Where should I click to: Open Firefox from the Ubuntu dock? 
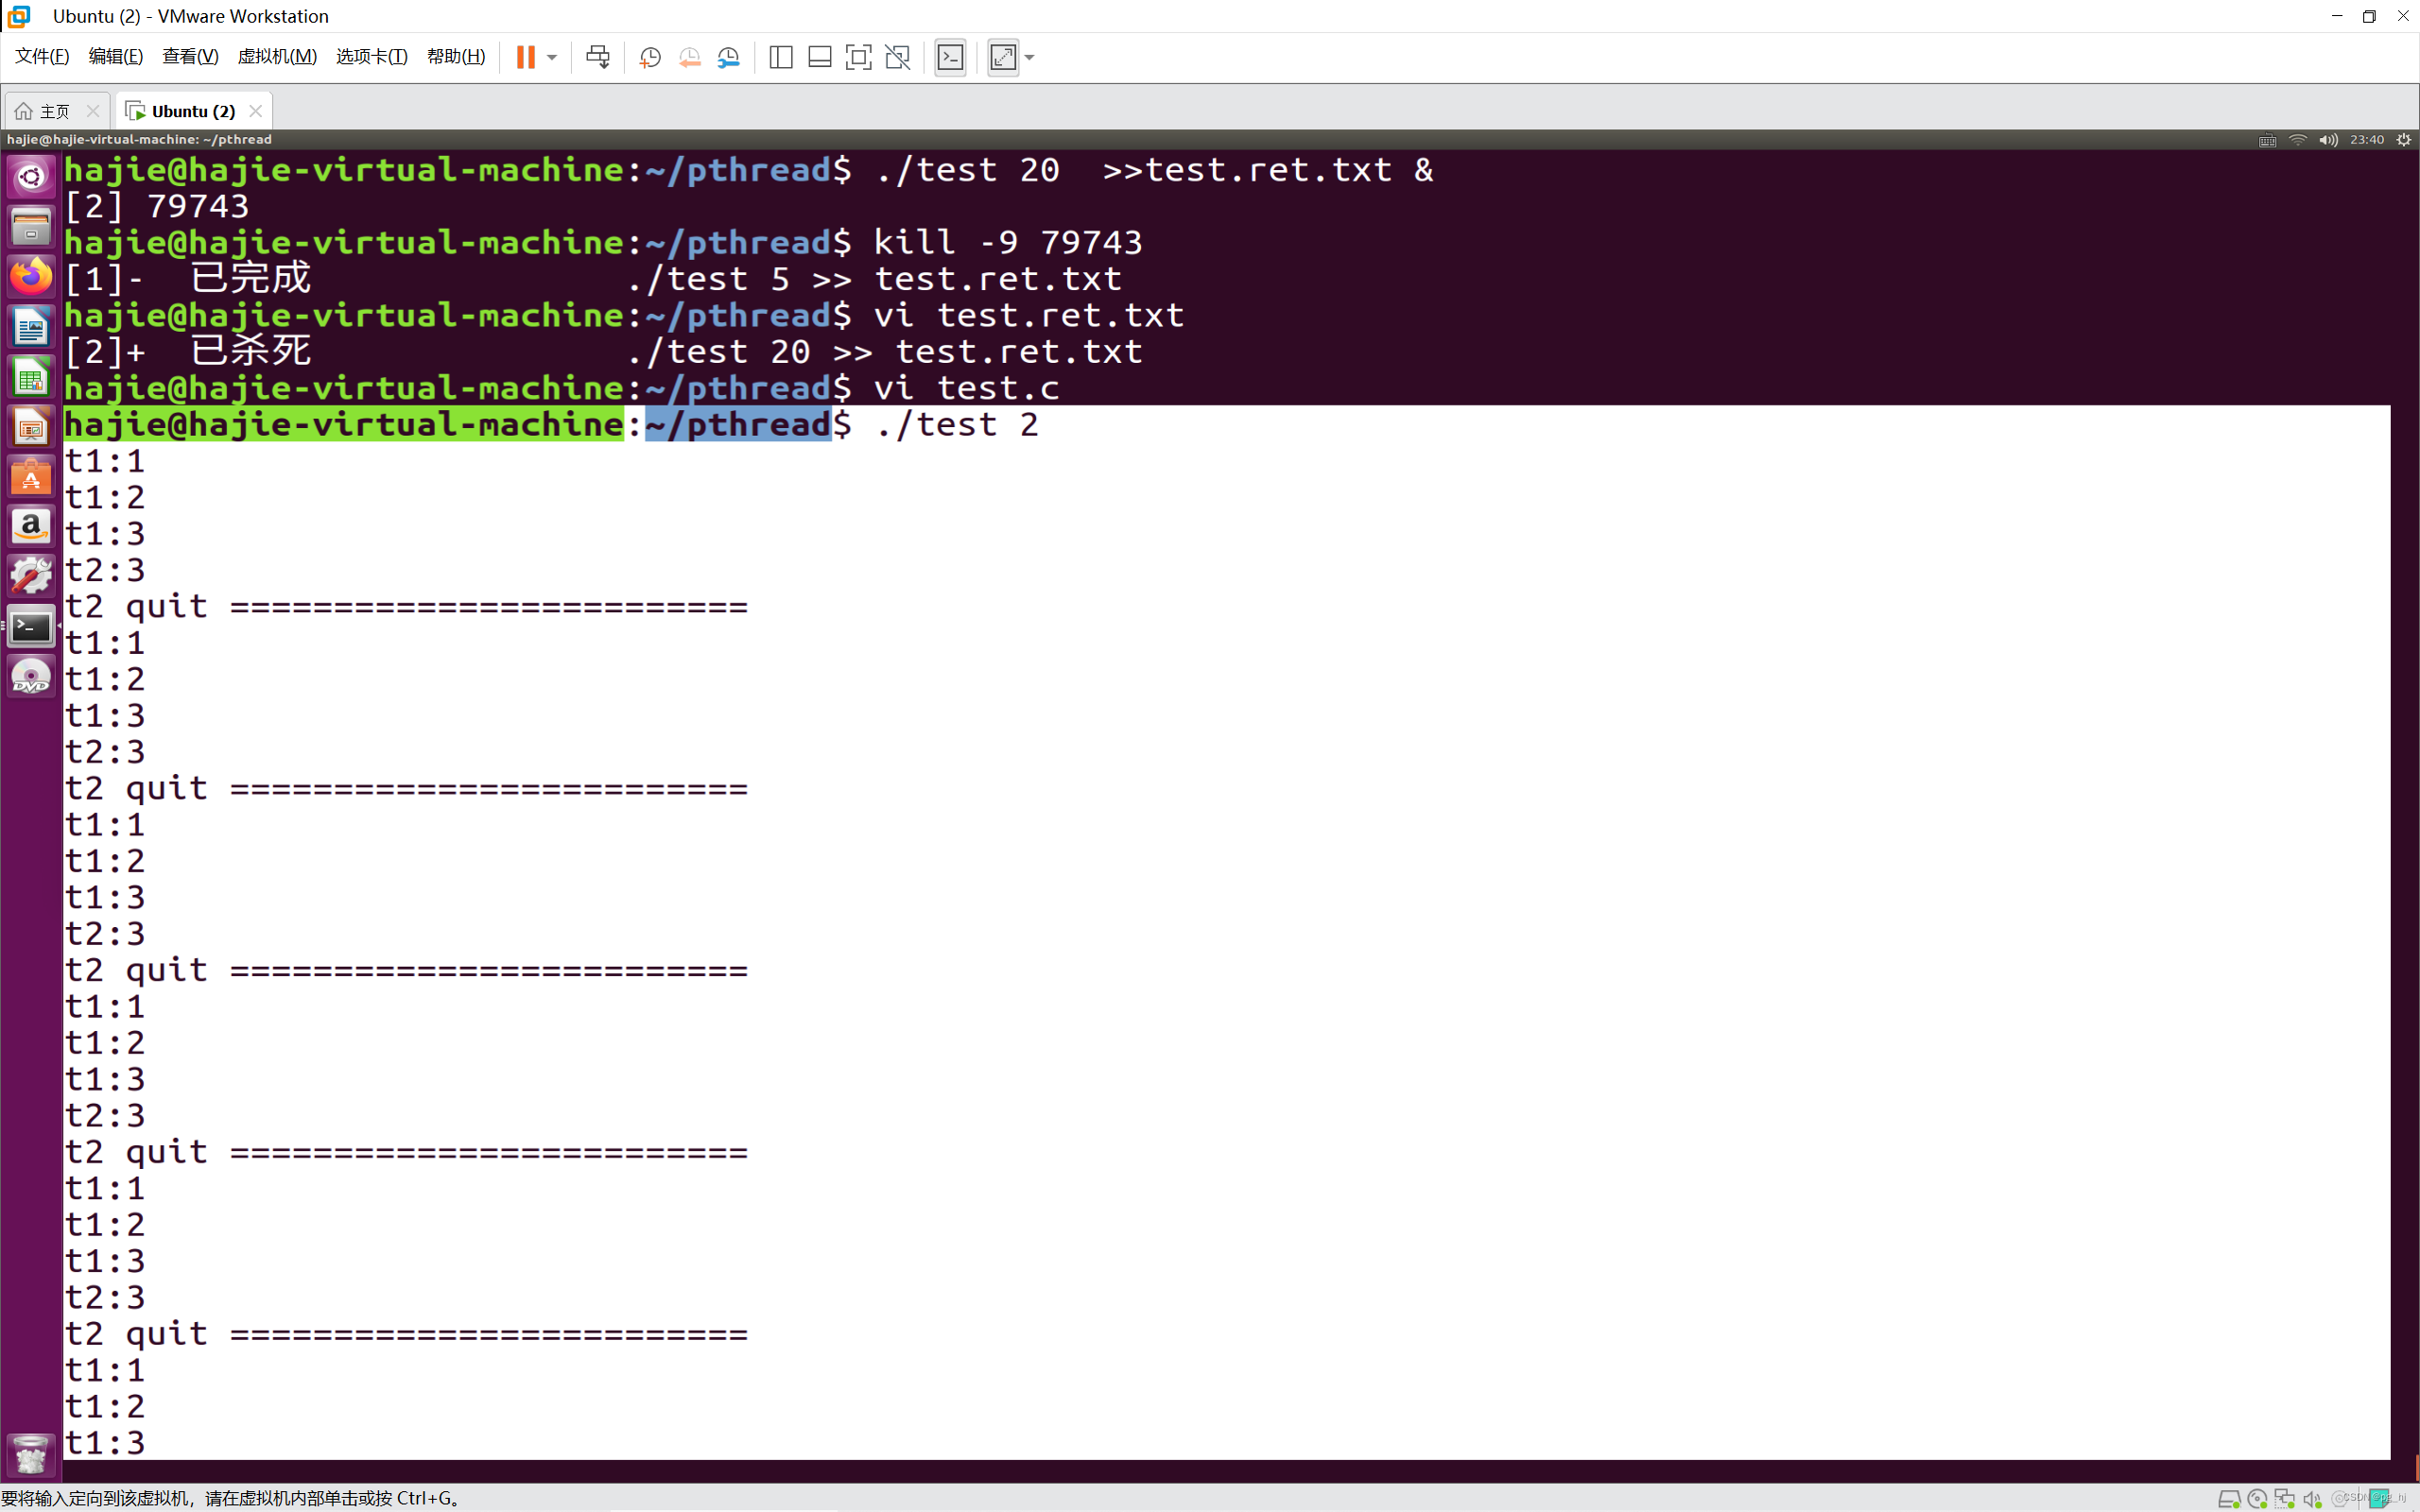click(x=31, y=275)
